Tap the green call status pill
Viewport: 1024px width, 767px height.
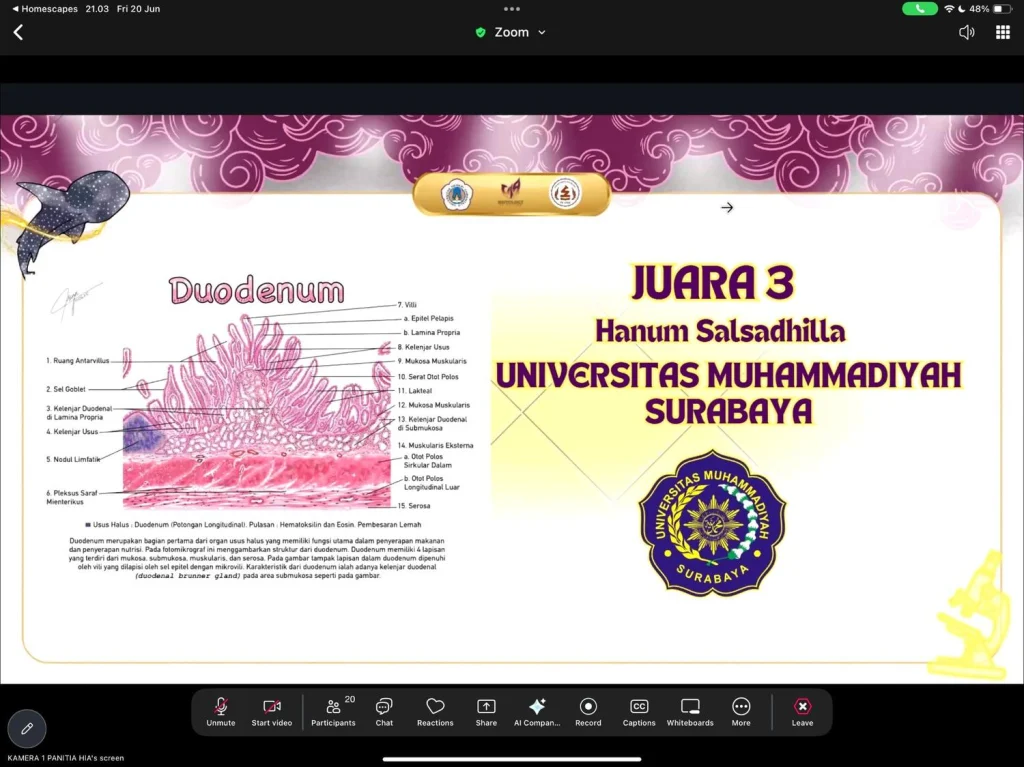tap(920, 8)
